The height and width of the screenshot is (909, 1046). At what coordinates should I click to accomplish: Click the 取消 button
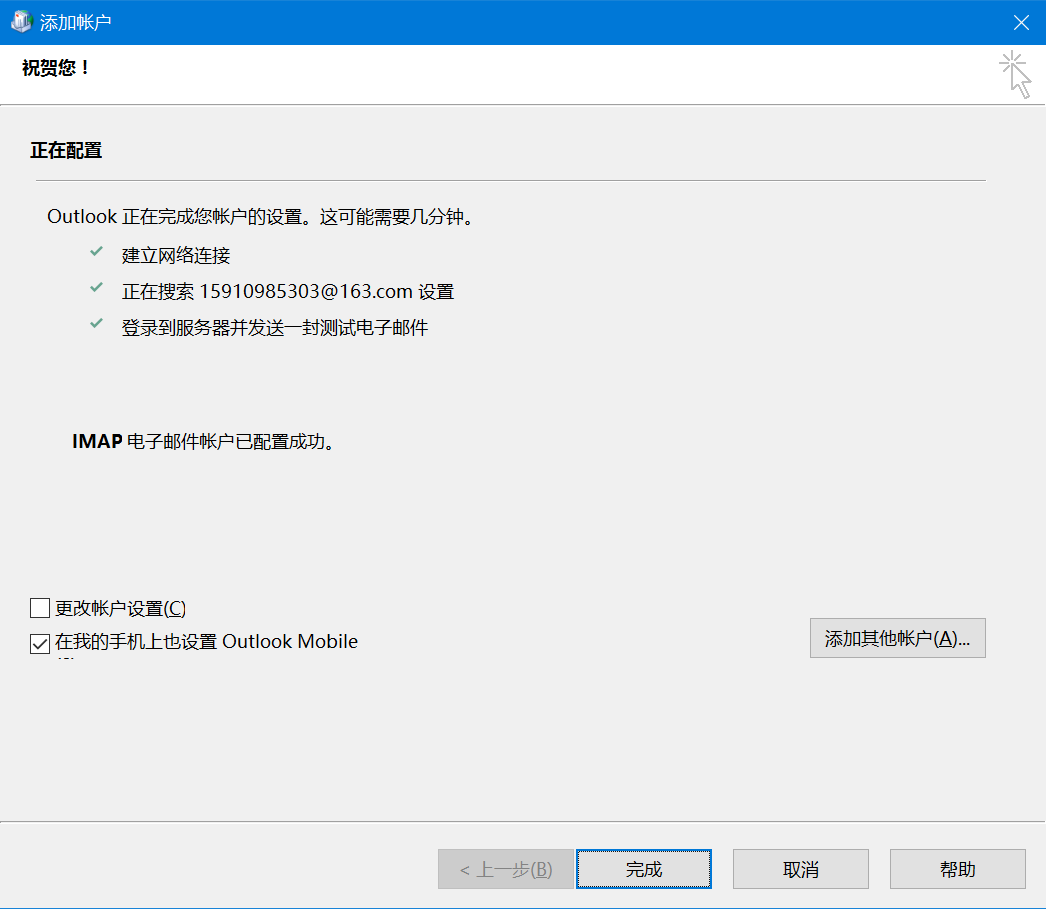click(801, 869)
